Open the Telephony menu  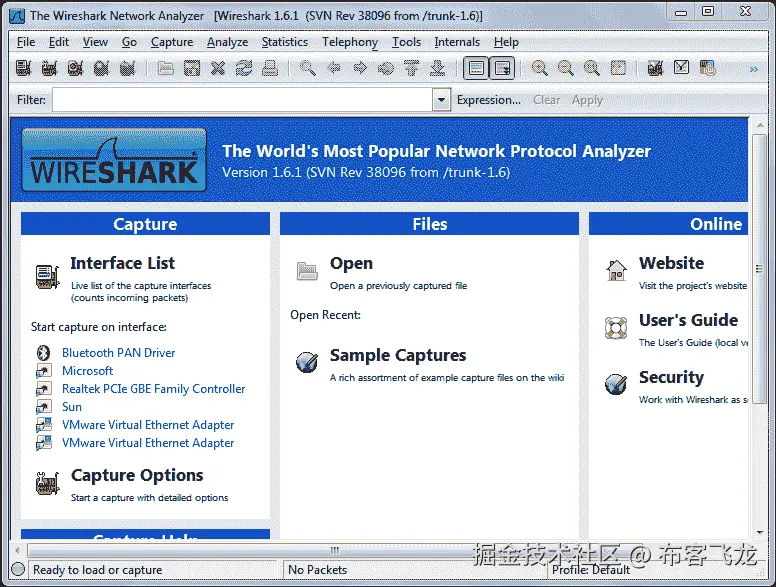[x=350, y=42]
